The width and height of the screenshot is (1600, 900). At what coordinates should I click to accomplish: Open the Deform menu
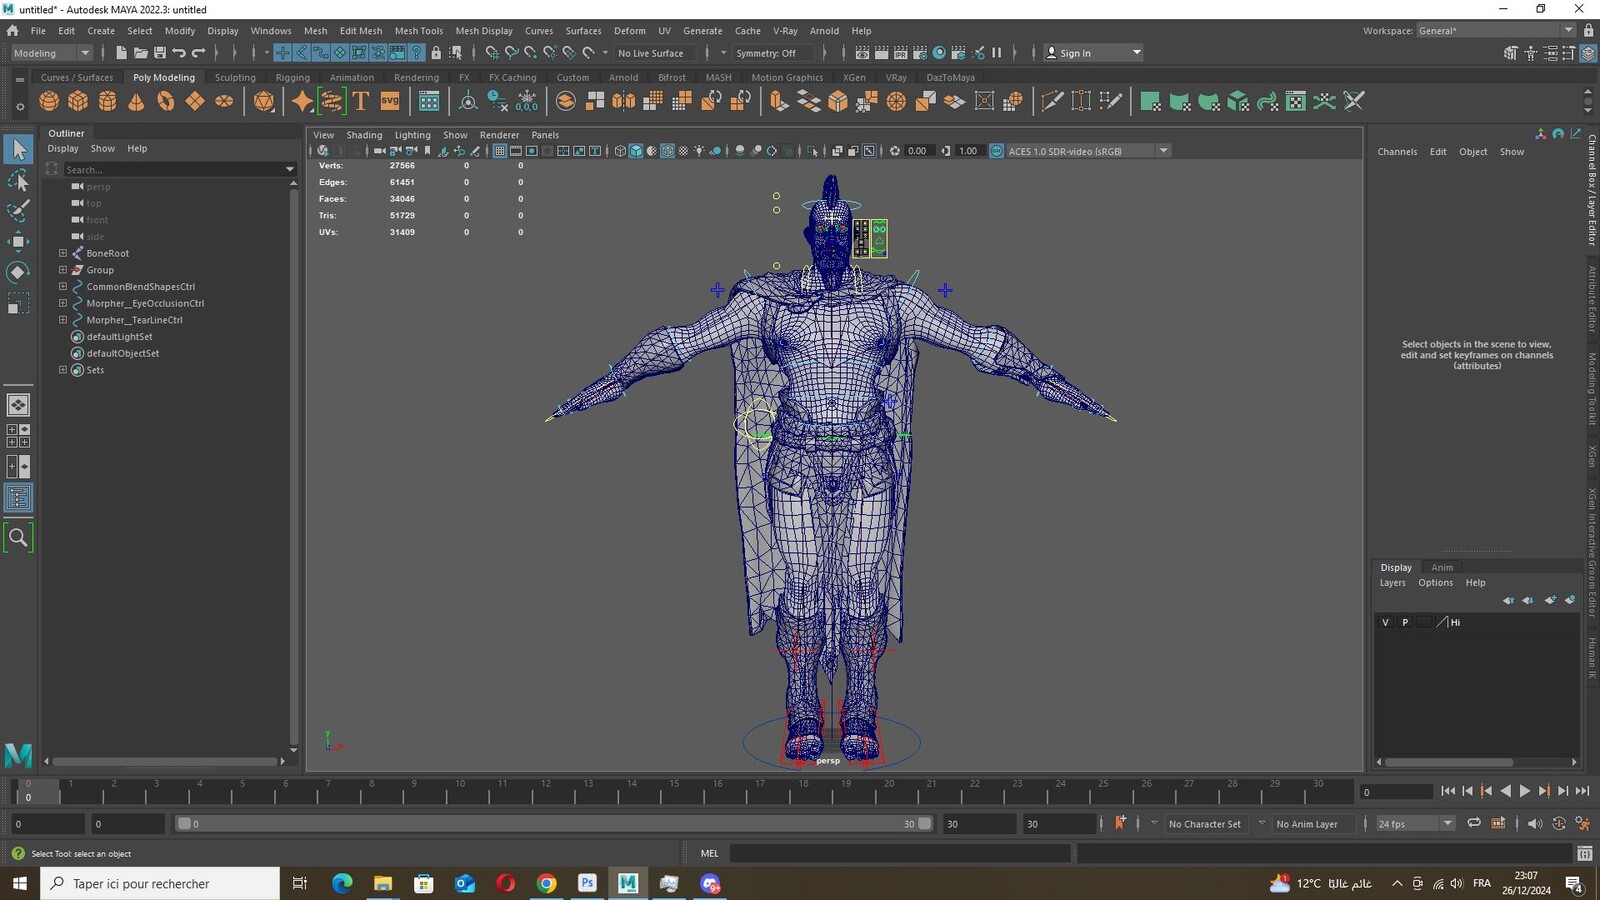(x=629, y=31)
